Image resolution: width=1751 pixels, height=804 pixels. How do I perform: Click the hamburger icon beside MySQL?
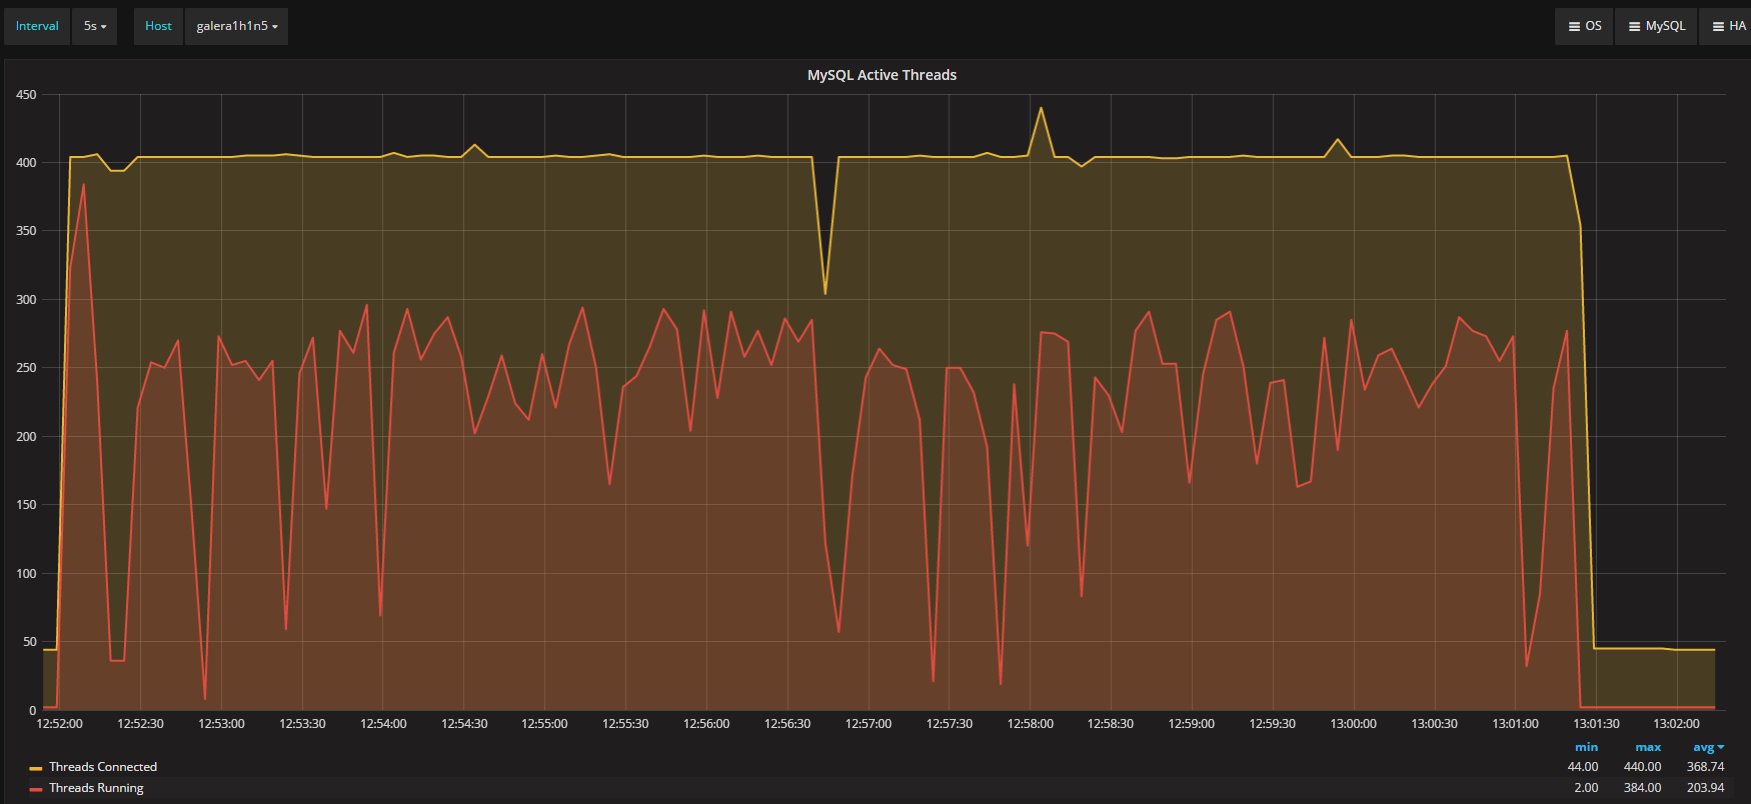tap(1634, 26)
